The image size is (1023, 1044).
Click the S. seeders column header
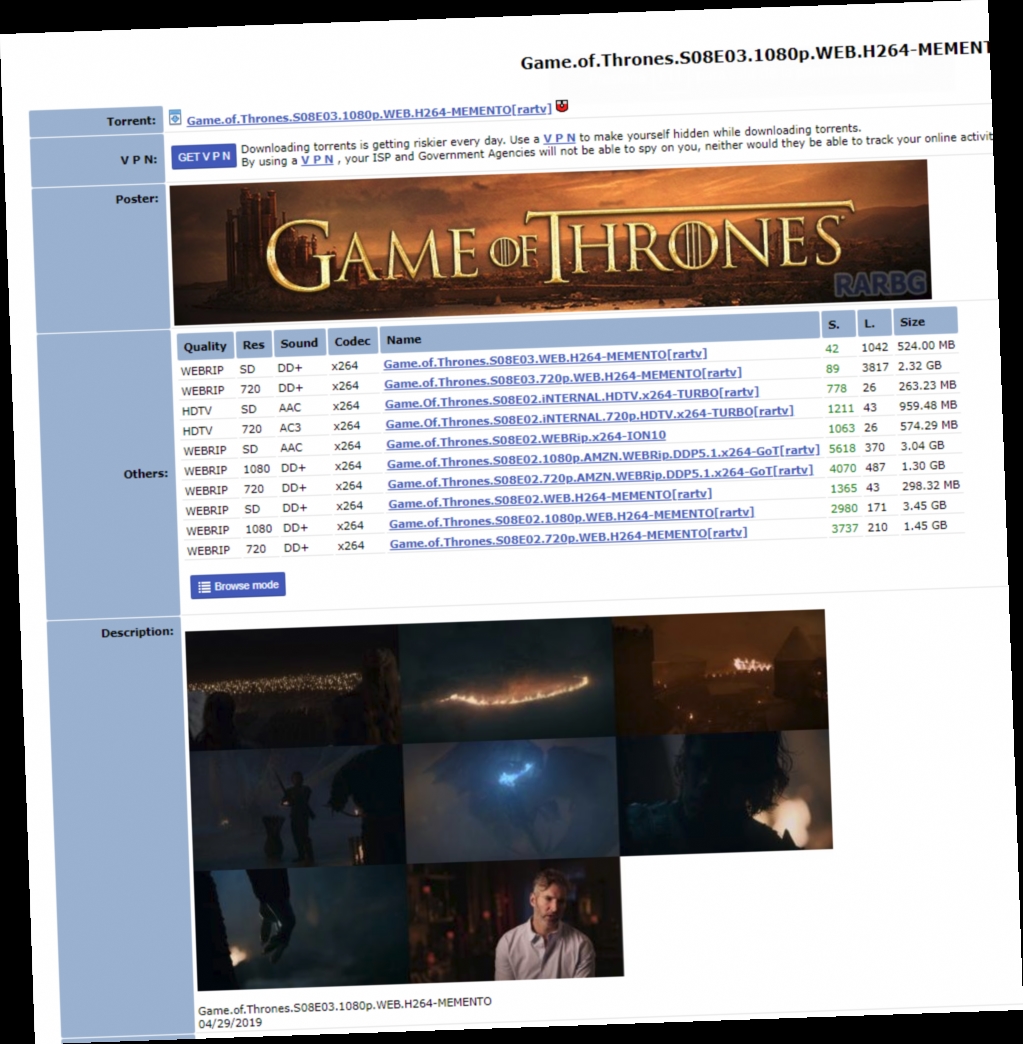point(837,324)
